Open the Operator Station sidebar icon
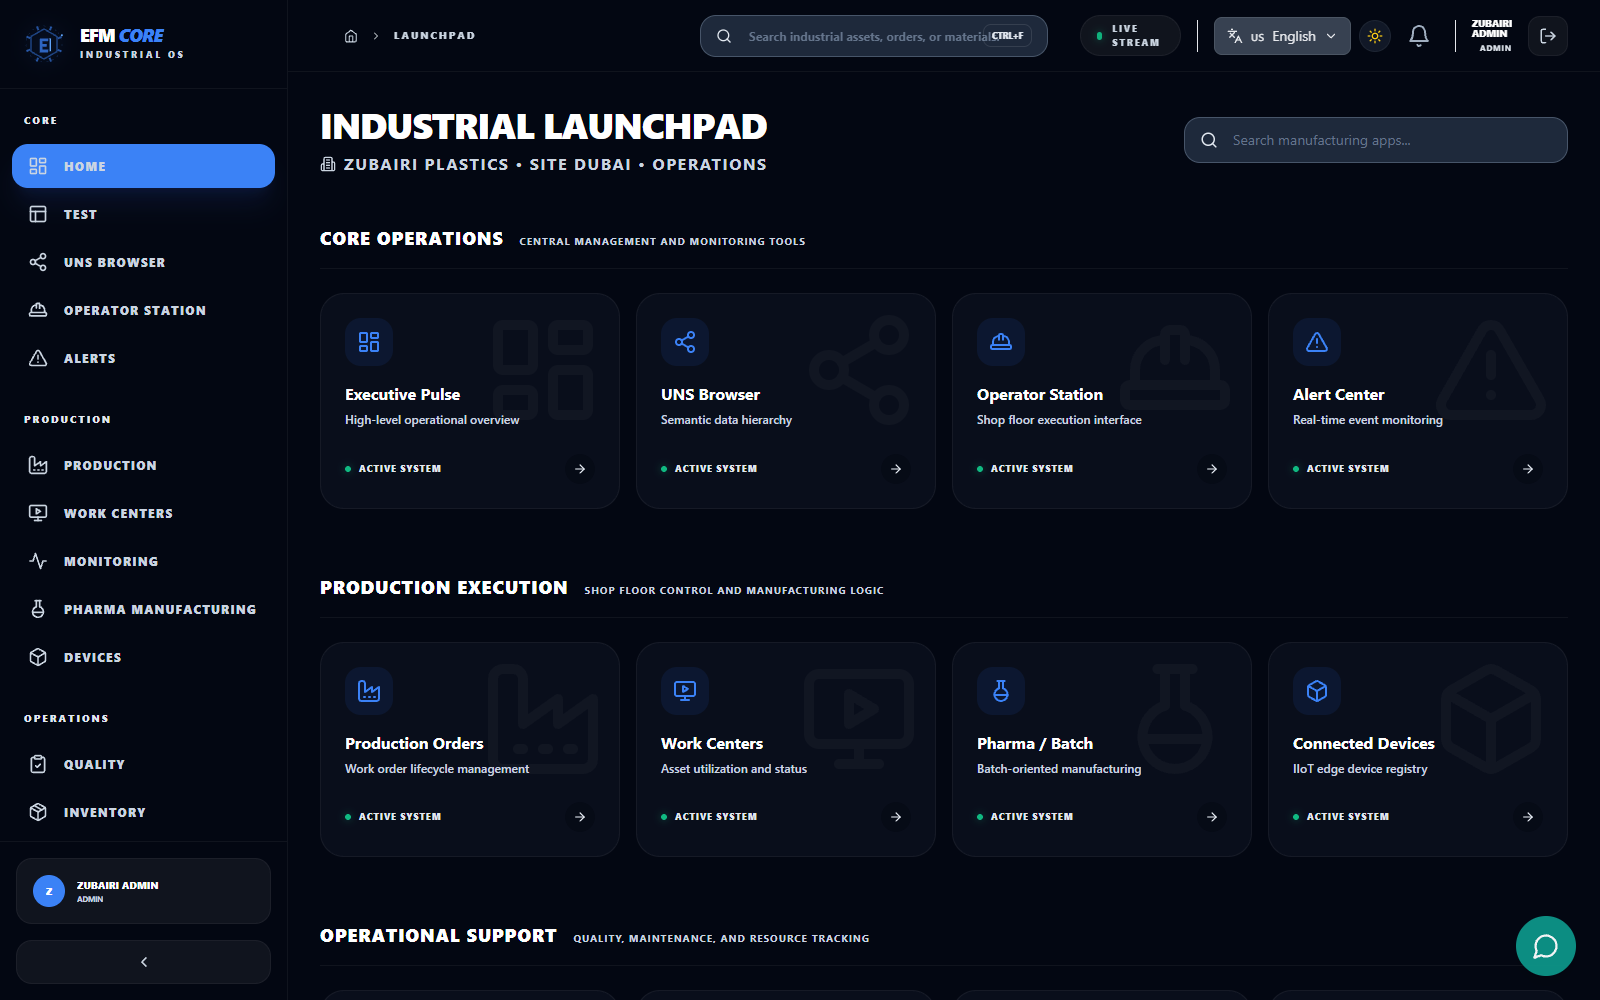 (38, 310)
